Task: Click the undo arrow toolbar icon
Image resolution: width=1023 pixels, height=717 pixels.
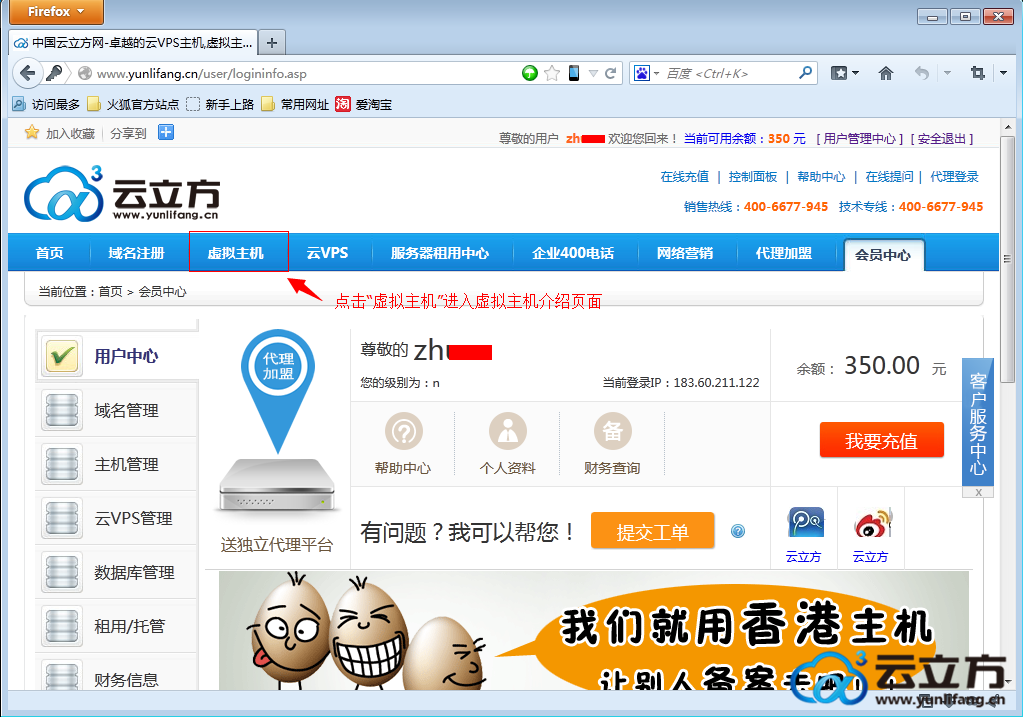Action: pyautogui.click(x=921, y=73)
